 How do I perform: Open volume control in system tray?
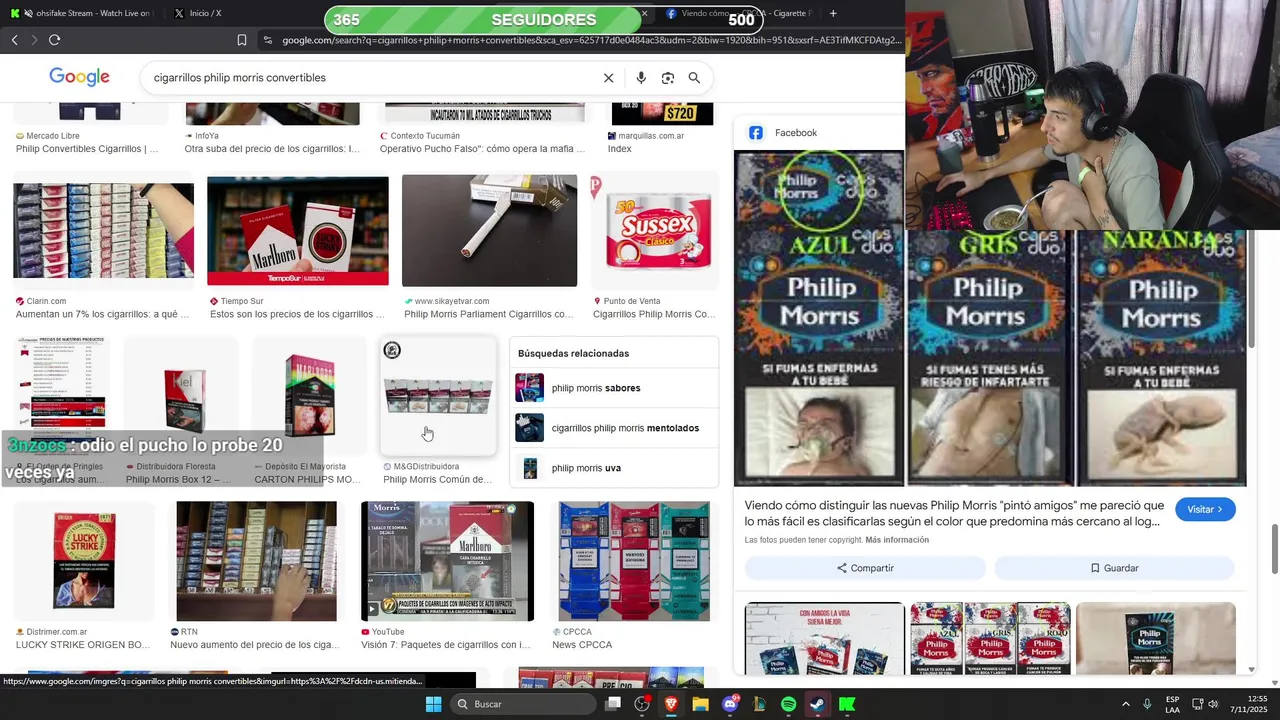[x=1214, y=704]
